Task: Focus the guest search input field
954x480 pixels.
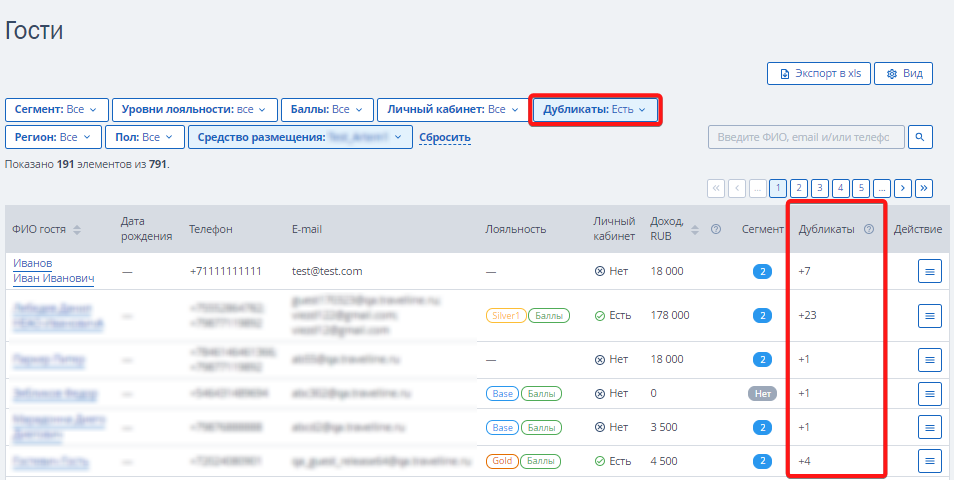Action: 806,137
